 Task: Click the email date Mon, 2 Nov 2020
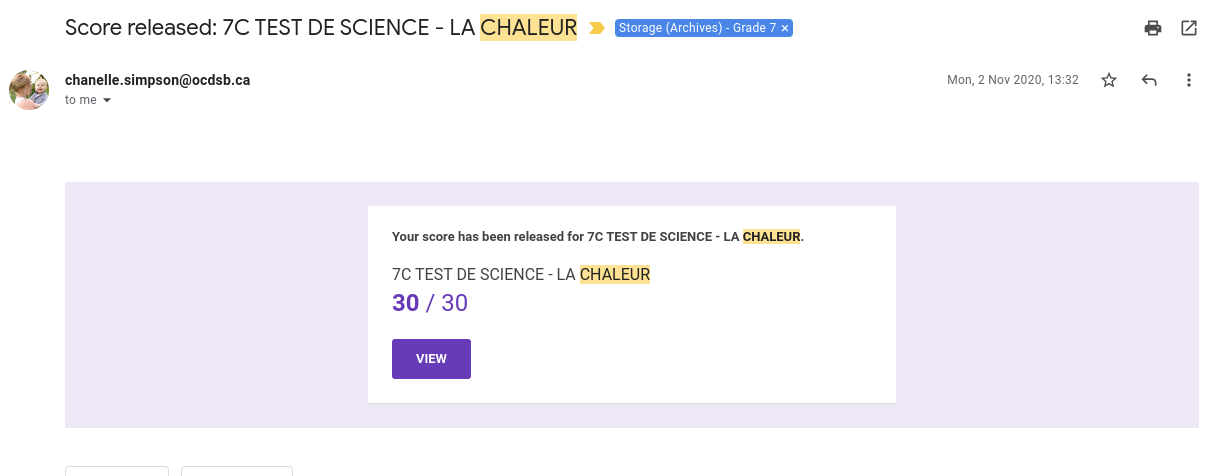1012,80
